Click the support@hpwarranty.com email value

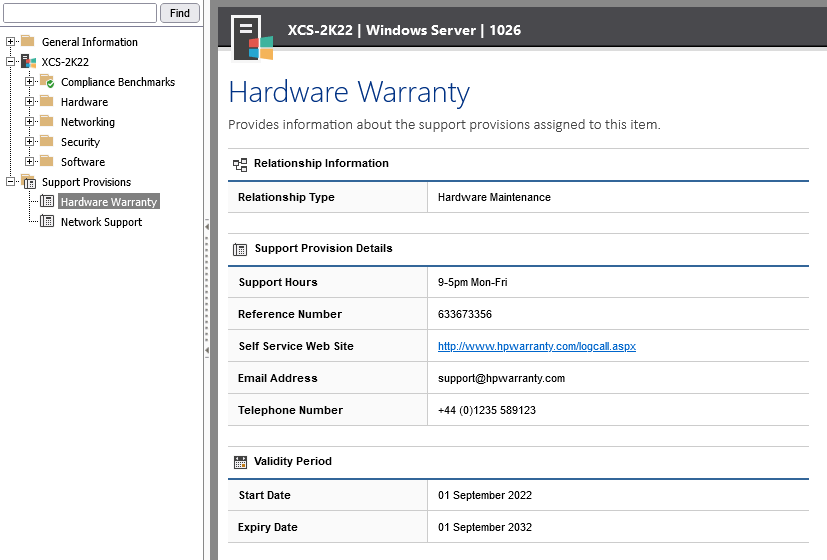tap(501, 378)
